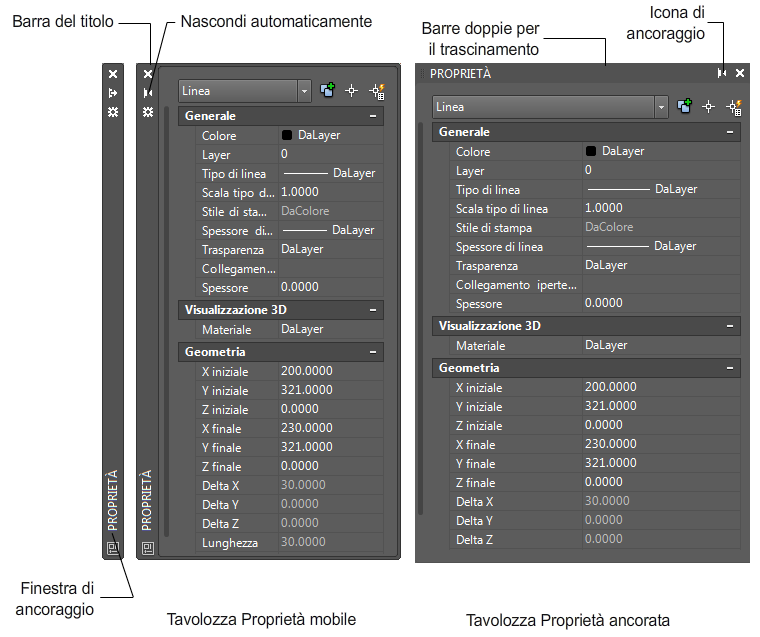Select Delta Y label in floating palette

(x=220, y=505)
